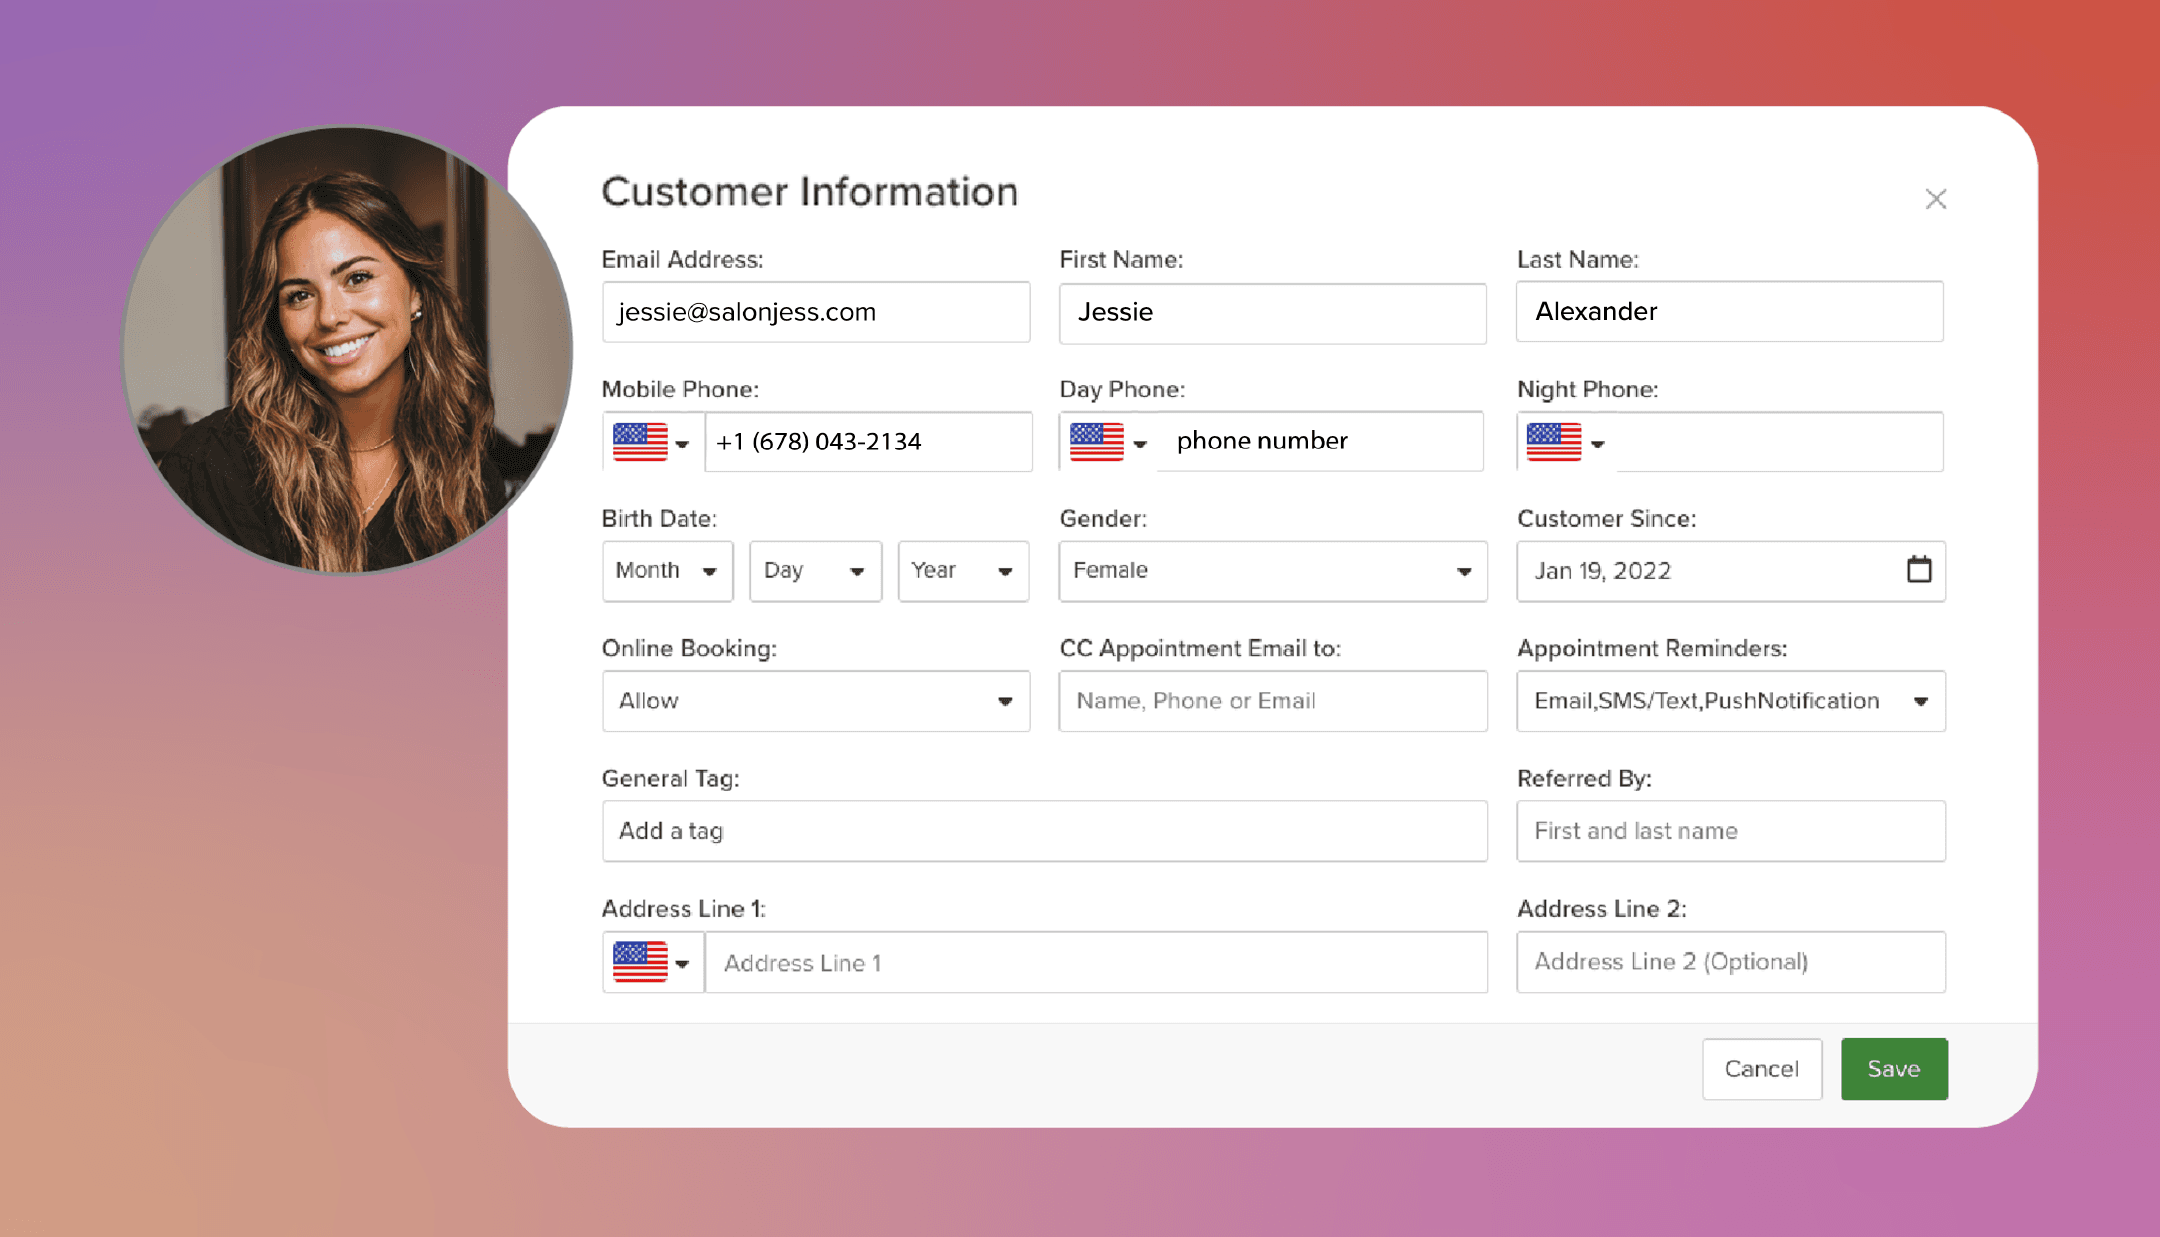Click the First Name field showing Jessie
The image size is (2160, 1237).
[1272, 312]
